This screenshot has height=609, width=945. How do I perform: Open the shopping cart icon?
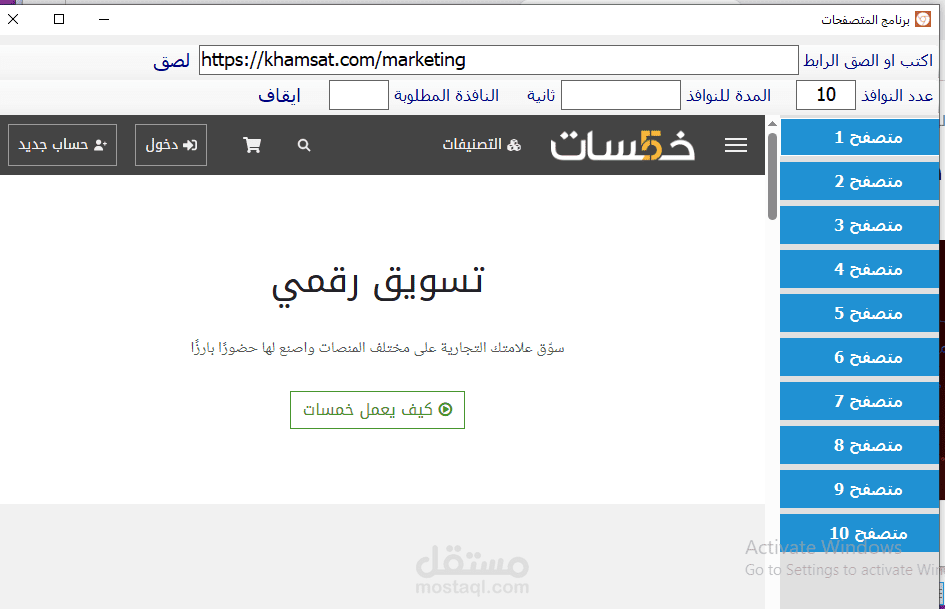pos(252,145)
